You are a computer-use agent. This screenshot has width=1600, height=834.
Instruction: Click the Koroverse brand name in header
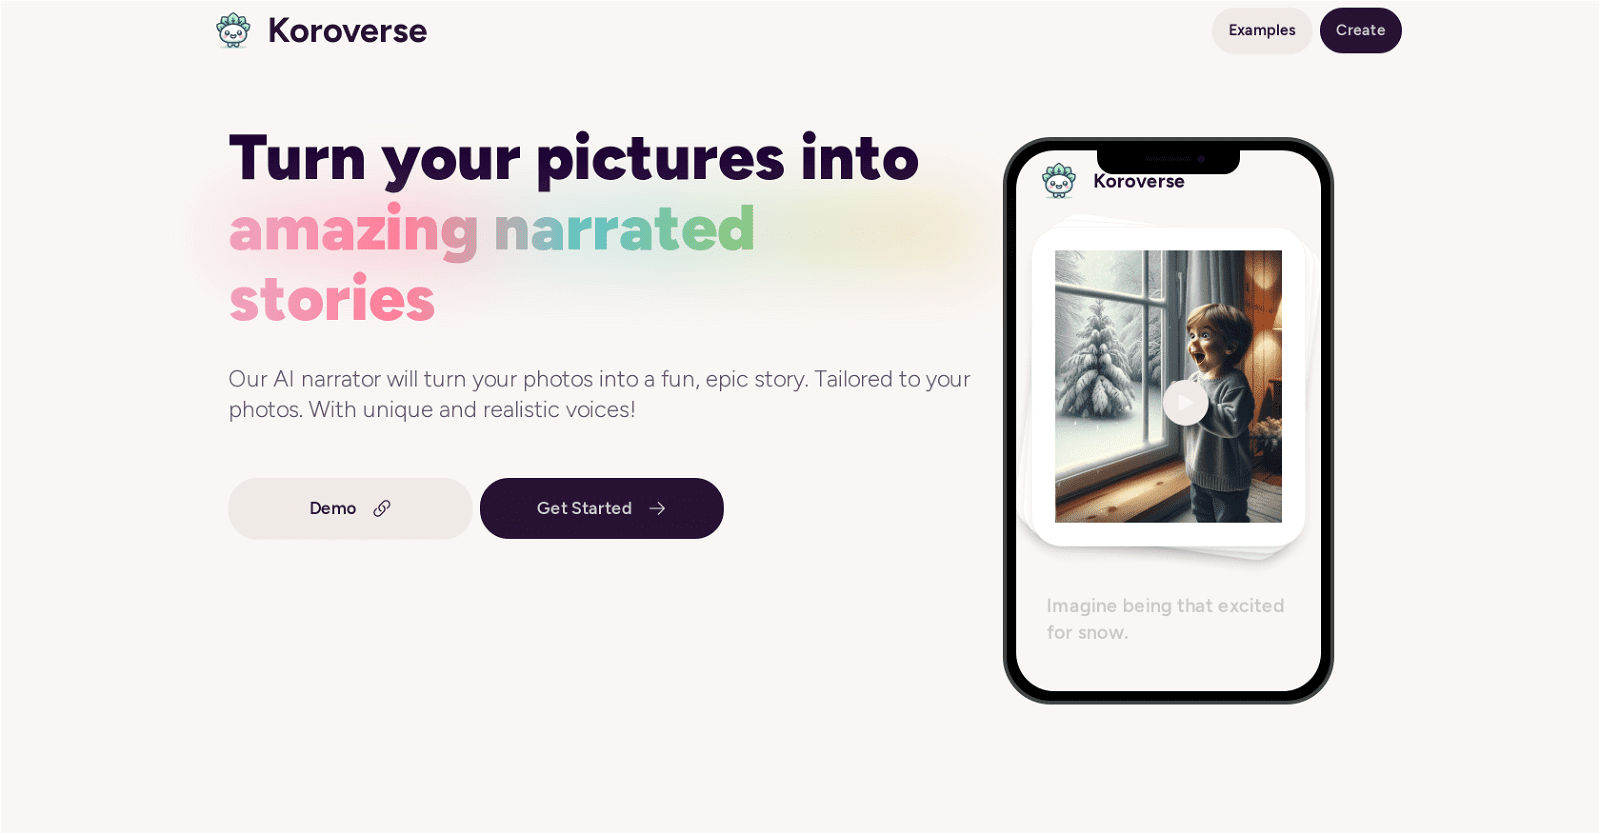coord(347,31)
